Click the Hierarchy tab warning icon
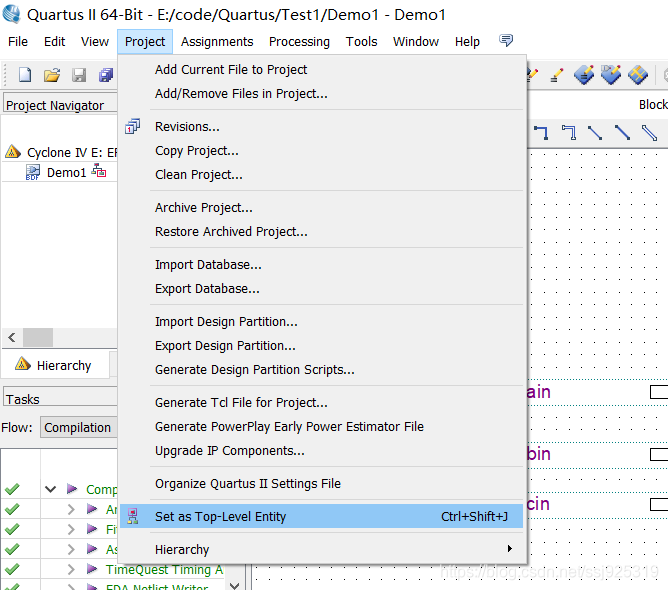 [23, 364]
